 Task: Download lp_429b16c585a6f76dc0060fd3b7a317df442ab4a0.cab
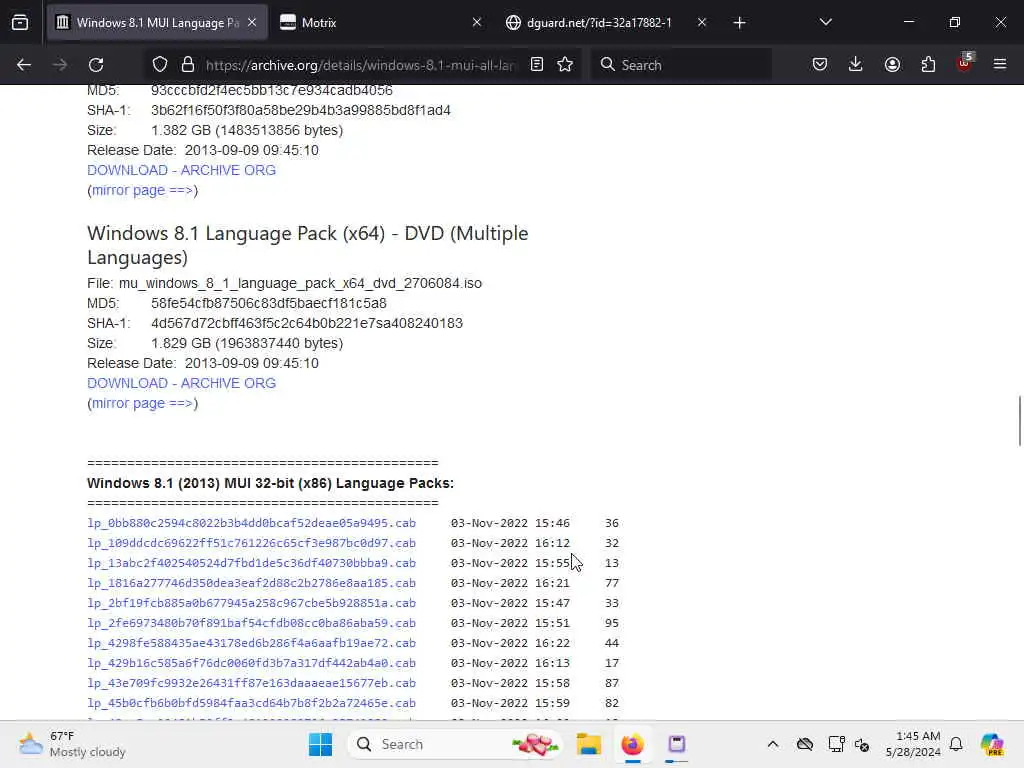[x=251, y=663]
